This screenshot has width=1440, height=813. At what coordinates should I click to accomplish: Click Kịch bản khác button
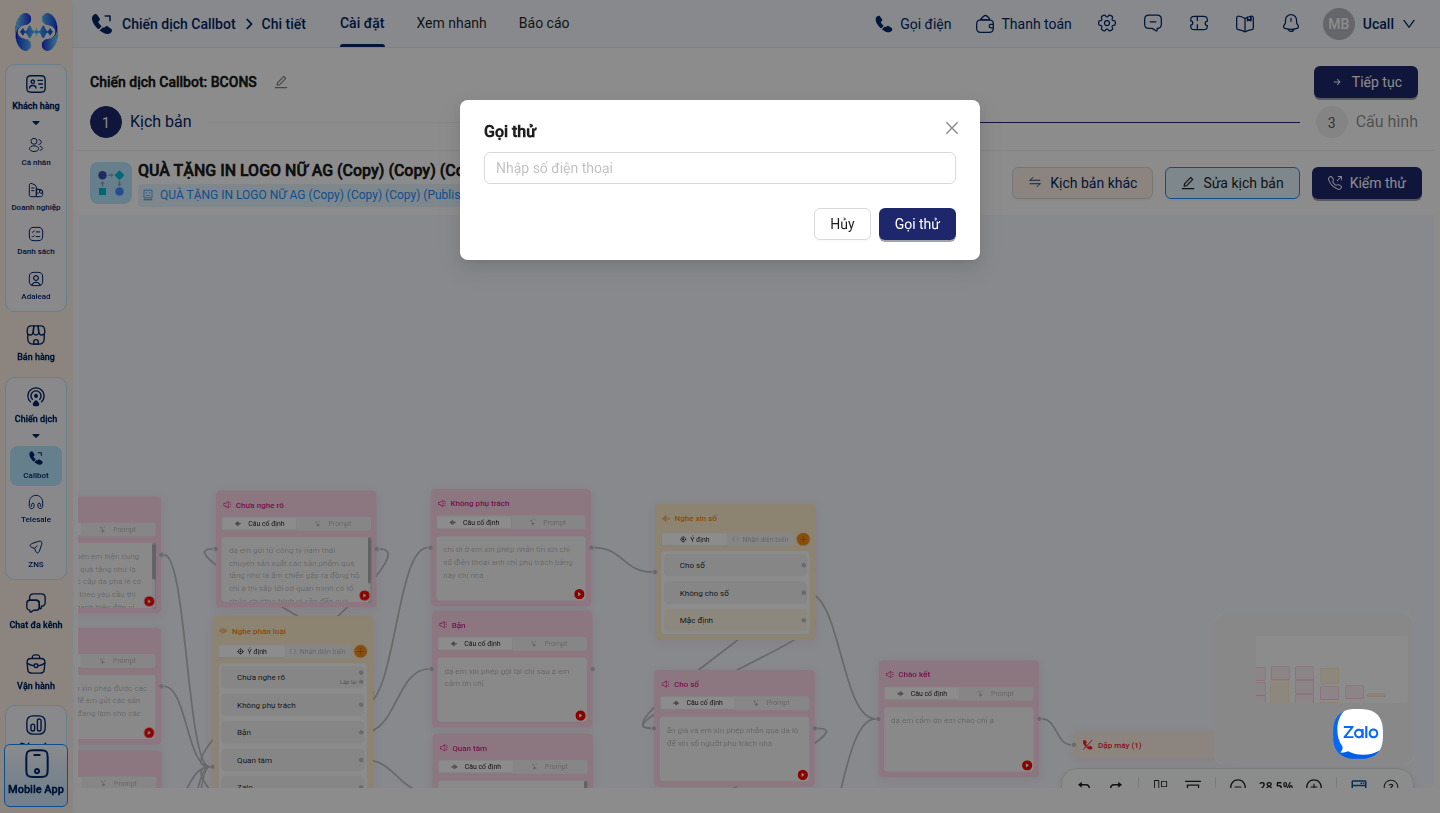(x=1082, y=183)
